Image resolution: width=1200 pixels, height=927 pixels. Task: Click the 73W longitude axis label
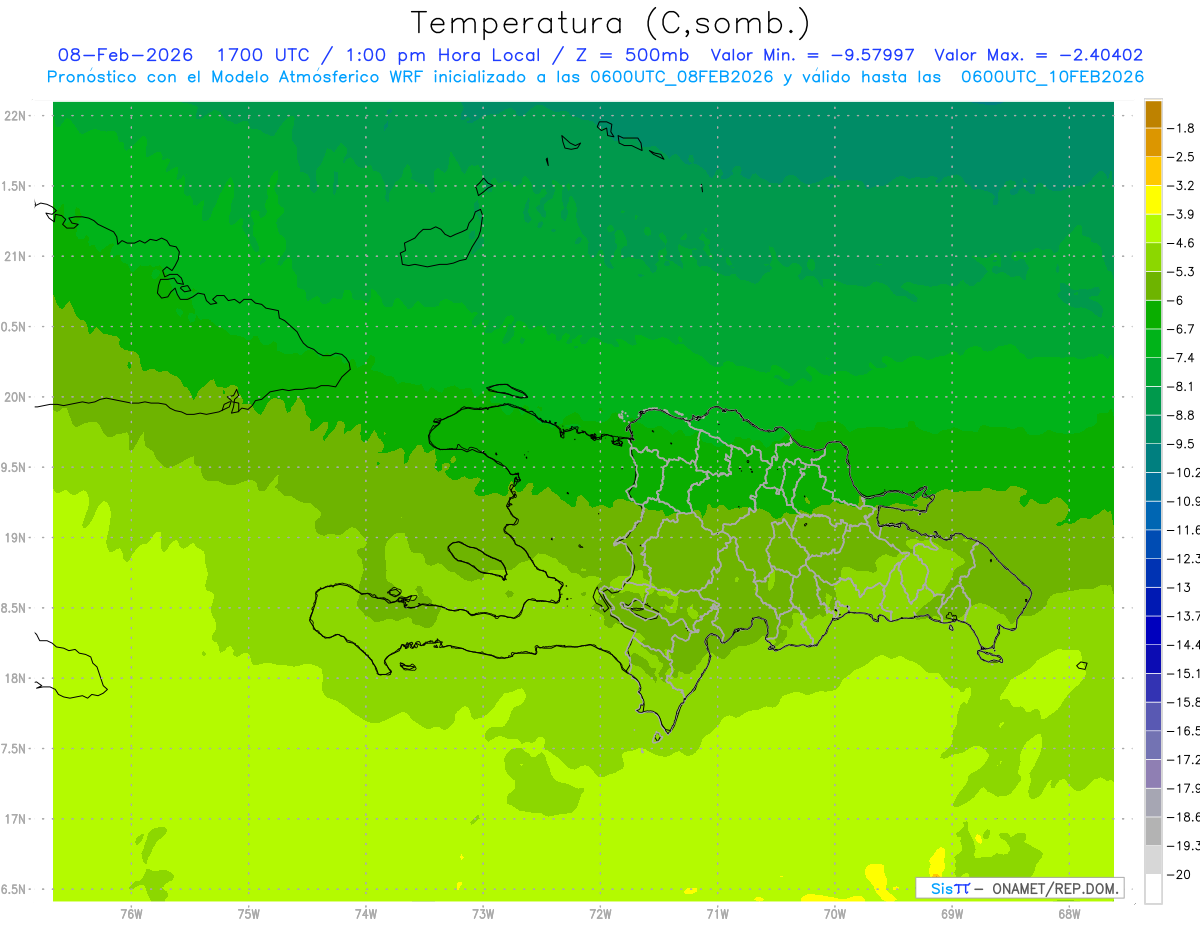tap(483, 914)
